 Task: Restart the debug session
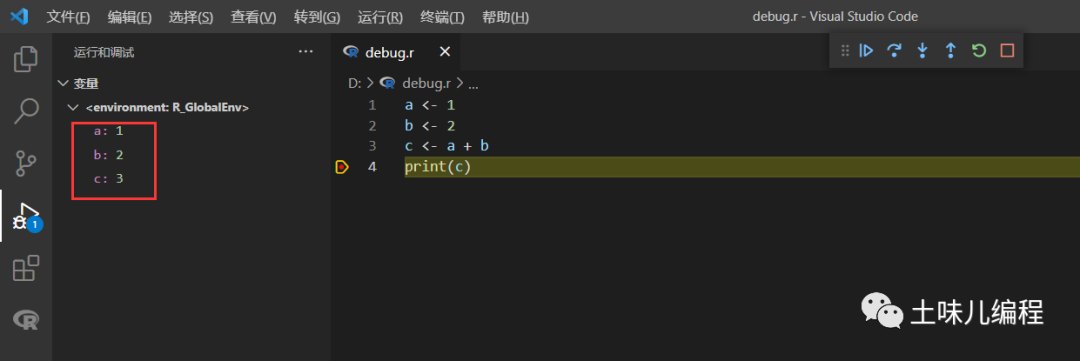[979, 50]
